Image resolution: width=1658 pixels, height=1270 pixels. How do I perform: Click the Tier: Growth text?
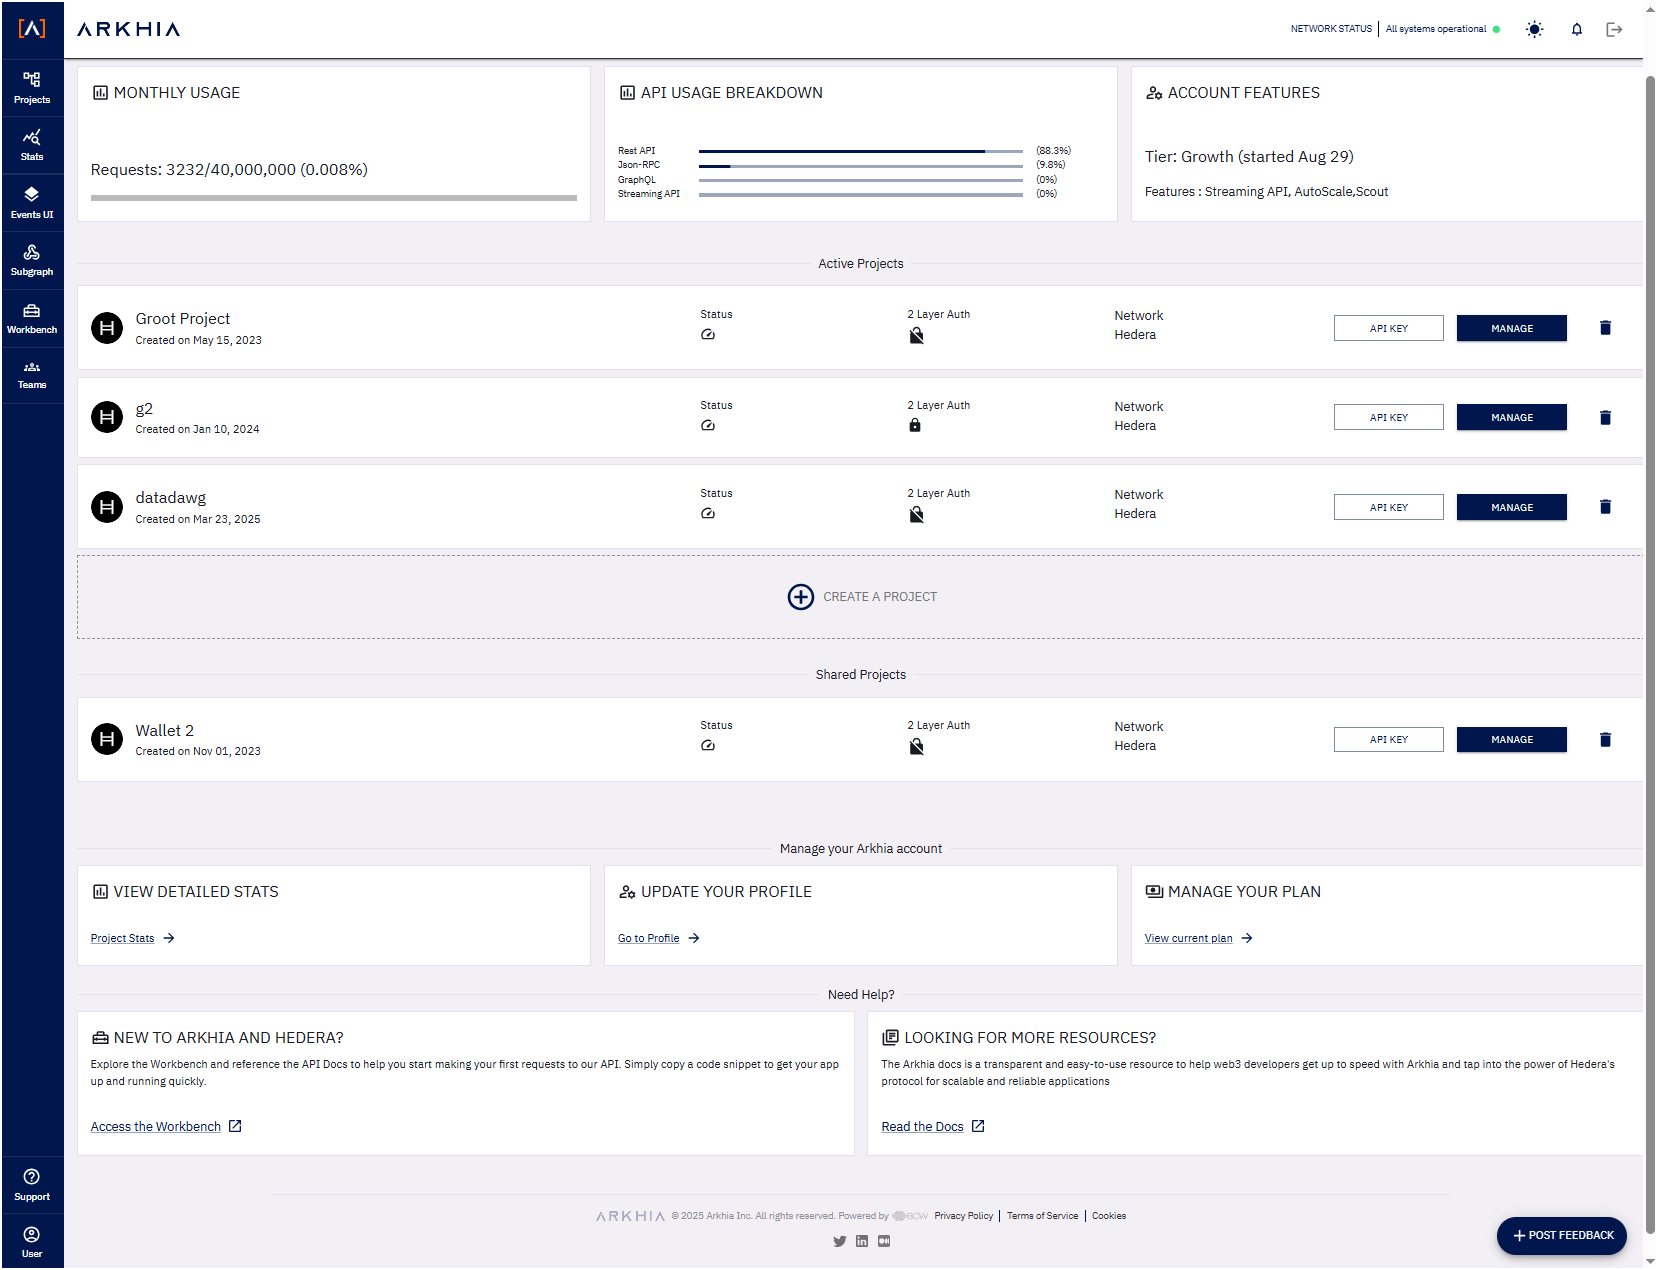[1249, 157]
